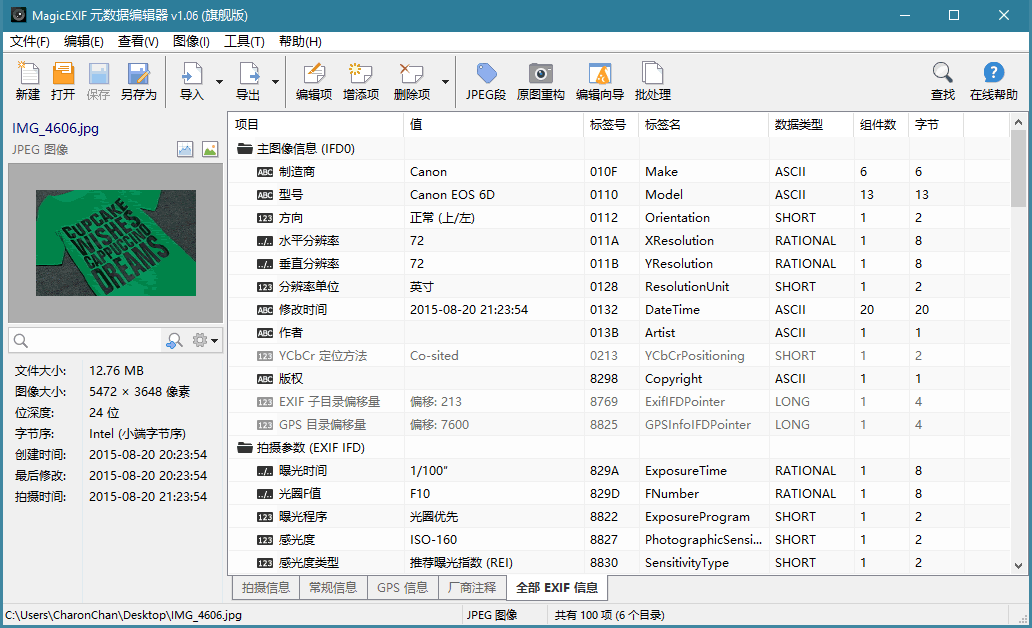
Task: Click the 打开 (Open) toolbar icon
Action: (63, 73)
